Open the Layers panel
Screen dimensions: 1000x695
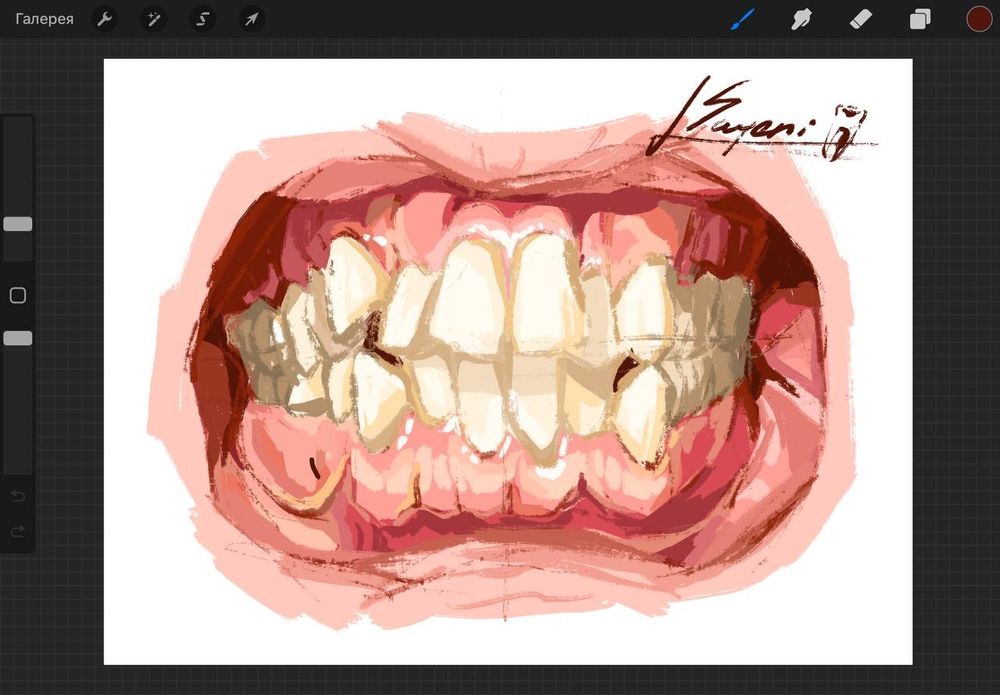coord(920,19)
